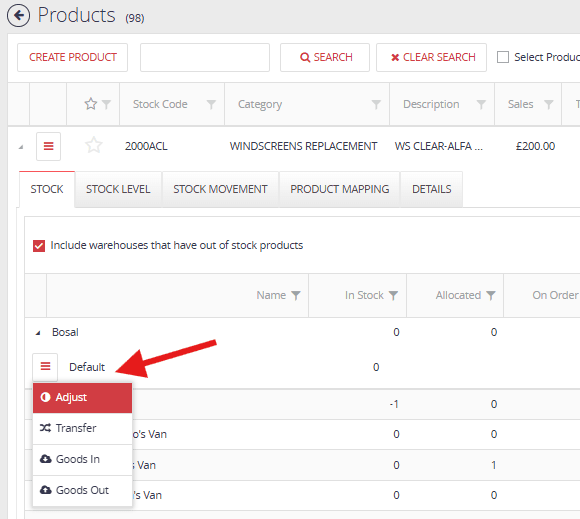Click the Search button
Screen dimensions: 580x519
tap(325, 57)
